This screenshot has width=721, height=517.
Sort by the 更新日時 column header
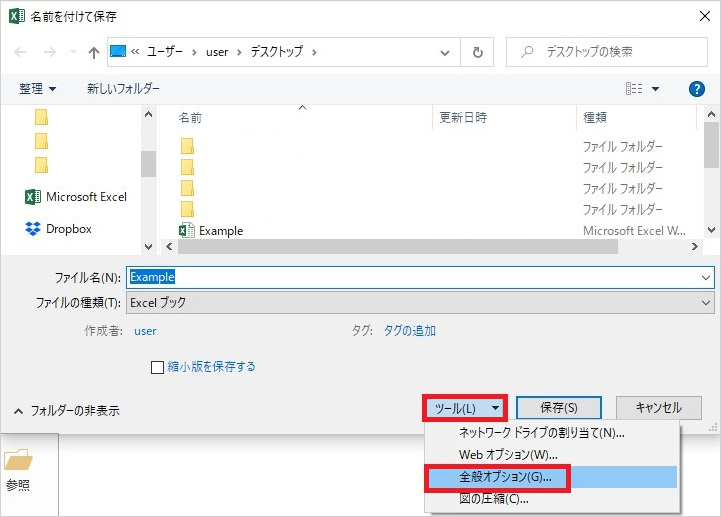[463, 118]
